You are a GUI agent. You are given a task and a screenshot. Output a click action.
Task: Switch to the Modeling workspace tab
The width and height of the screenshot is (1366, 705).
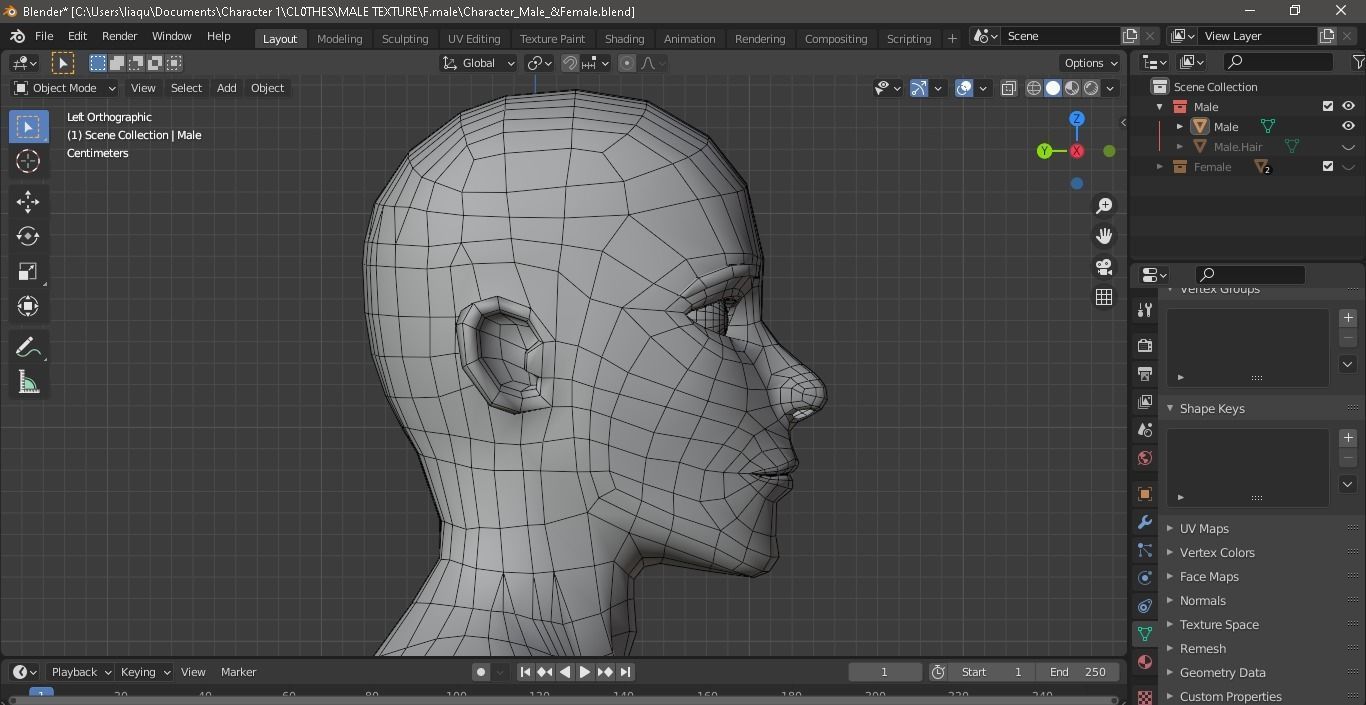coord(339,38)
